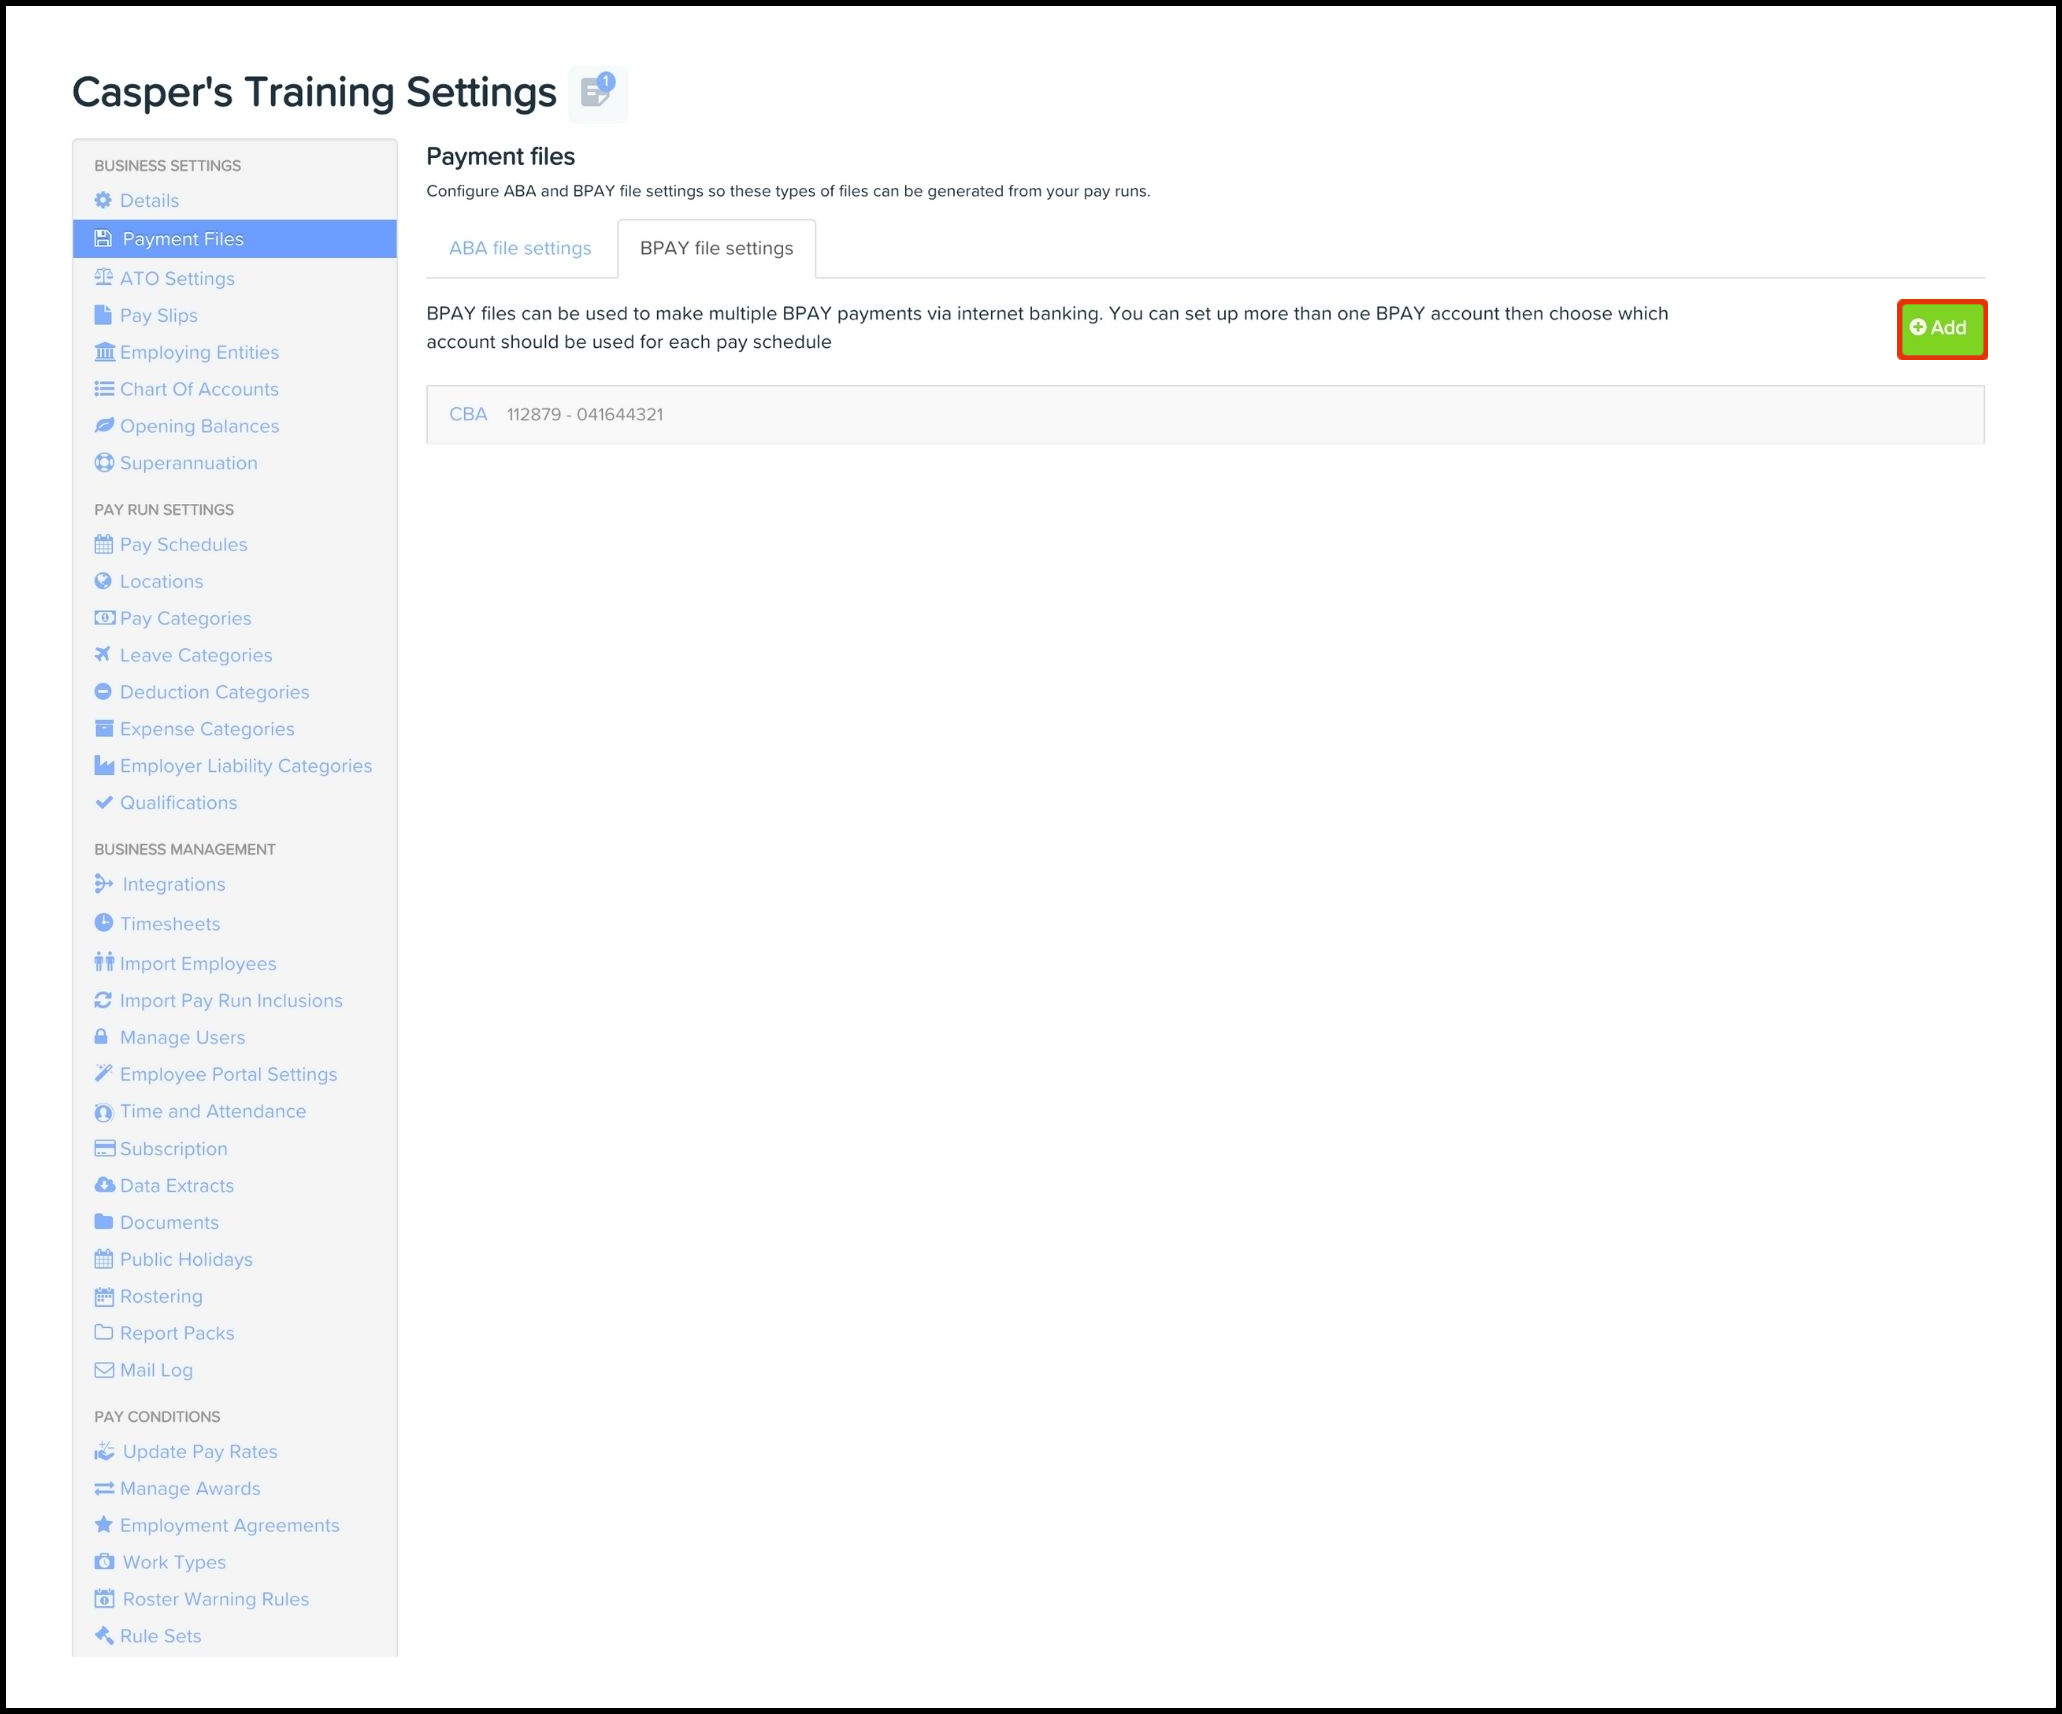Click the lifebuoy icon beside Superannuation

tap(104, 463)
